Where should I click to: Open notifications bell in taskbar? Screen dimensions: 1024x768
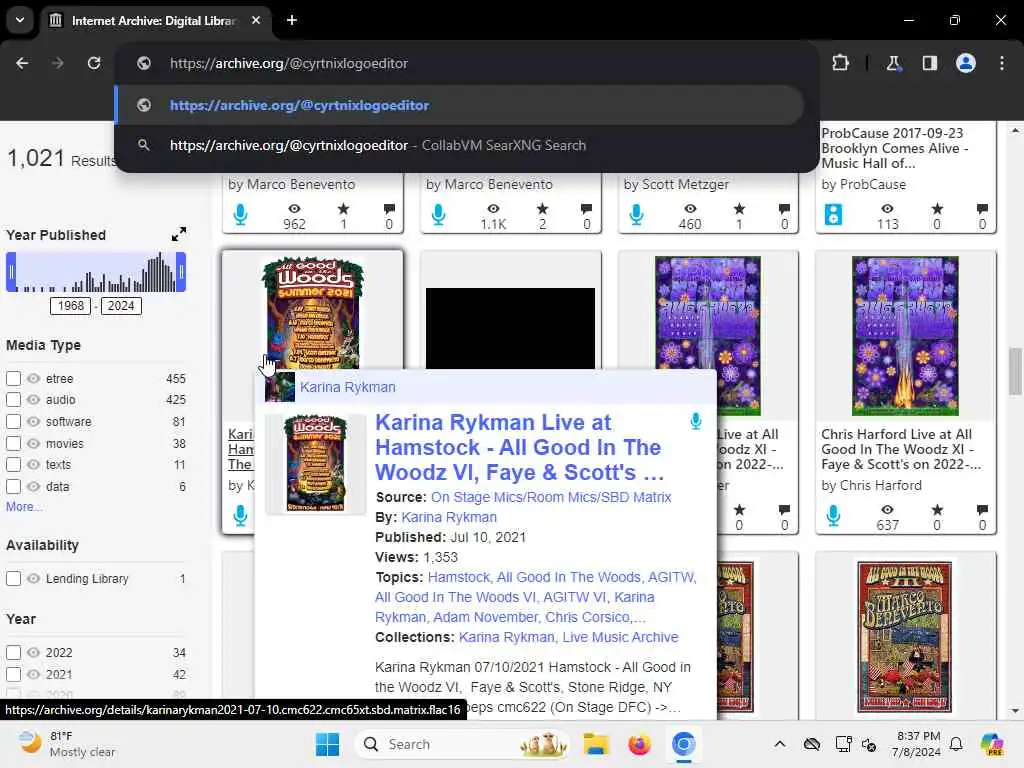[956, 744]
